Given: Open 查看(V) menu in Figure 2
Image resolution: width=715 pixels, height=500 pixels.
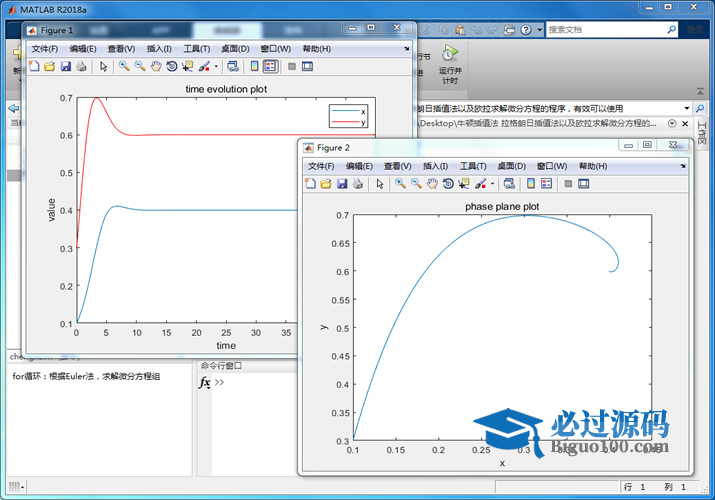Looking at the screenshot, I should (x=398, y=166).
